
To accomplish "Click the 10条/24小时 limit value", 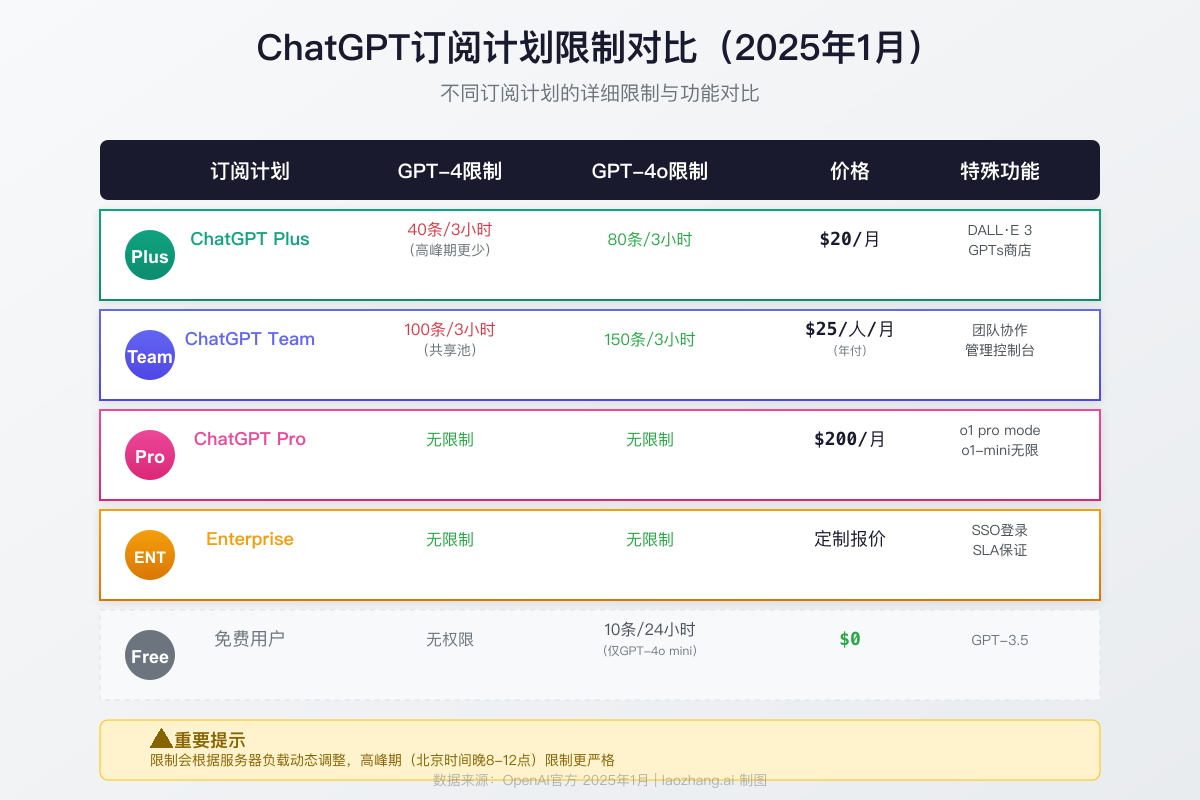I will click(x=650, y=630).
